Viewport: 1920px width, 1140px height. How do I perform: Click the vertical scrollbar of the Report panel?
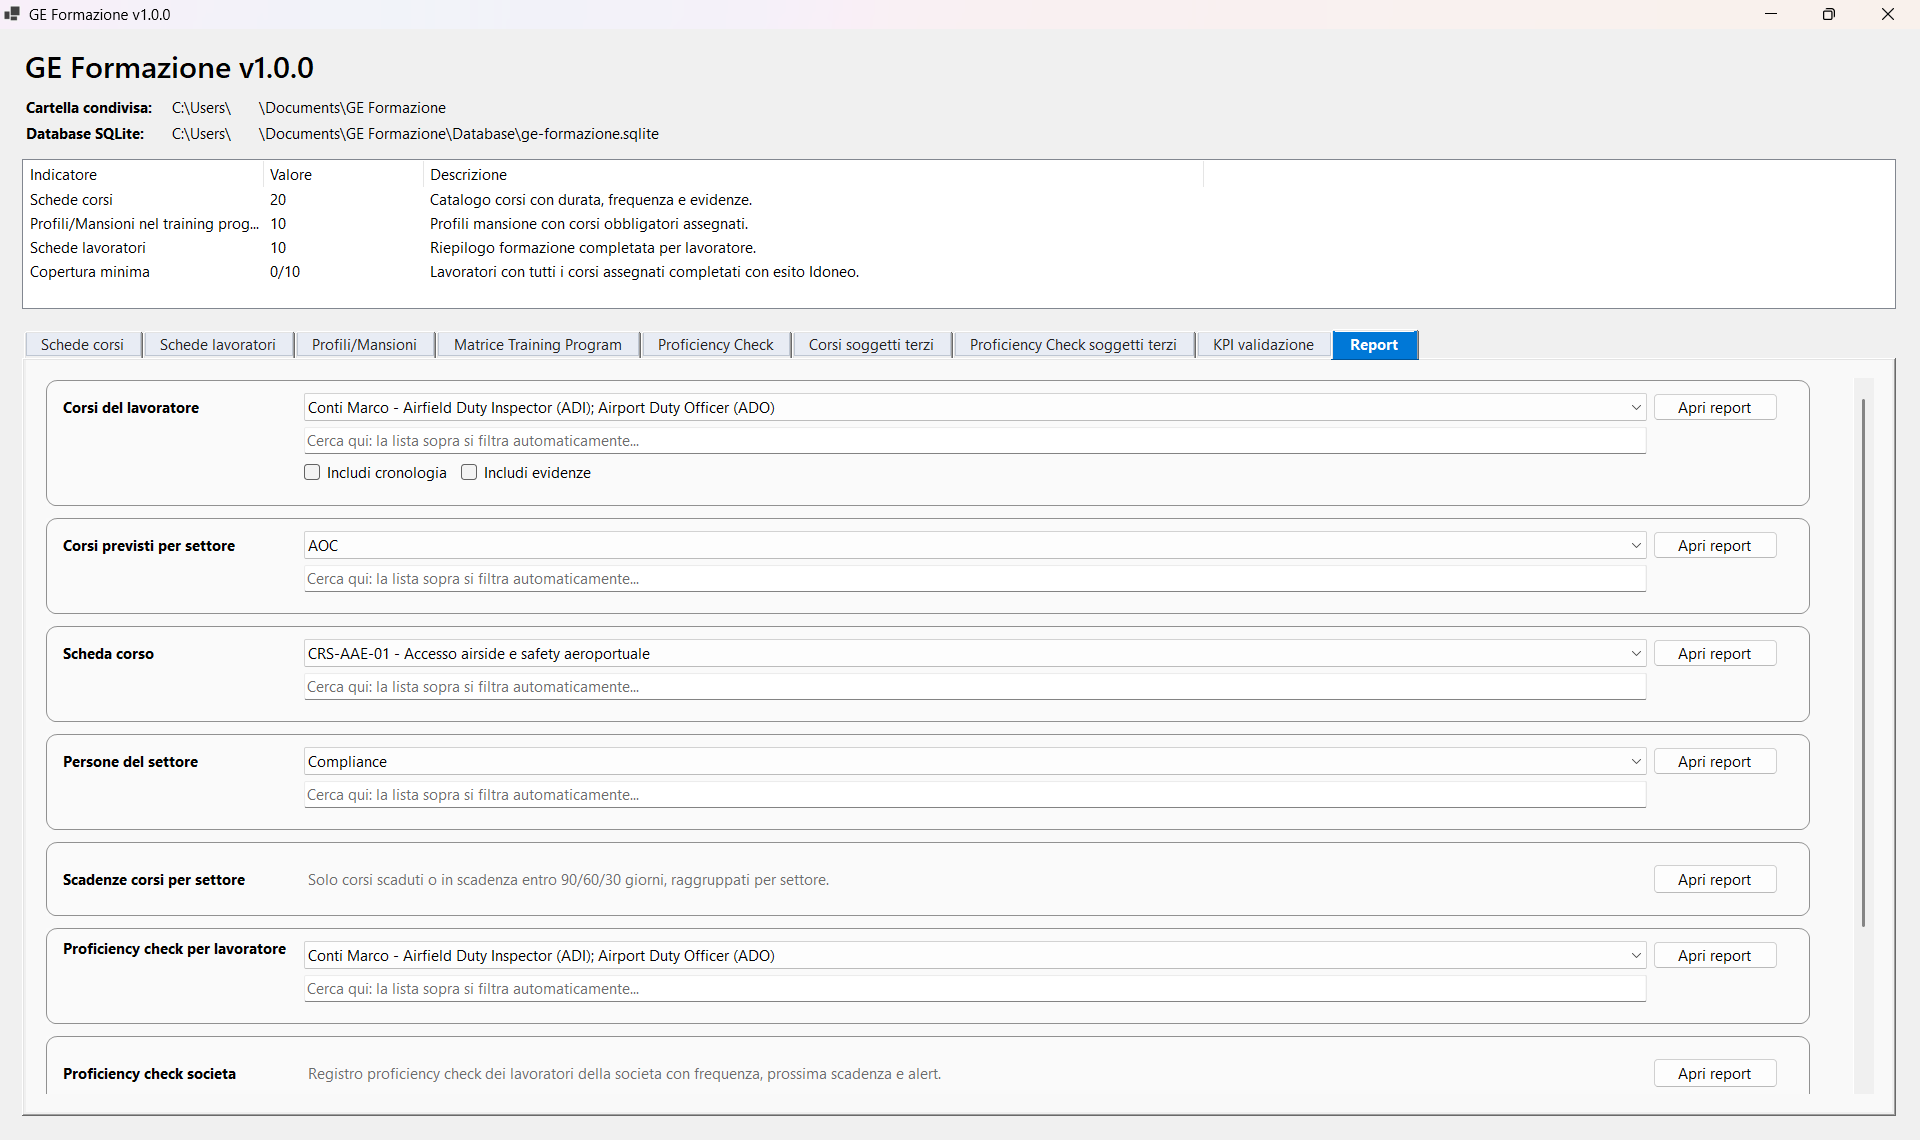point(1863,662)
